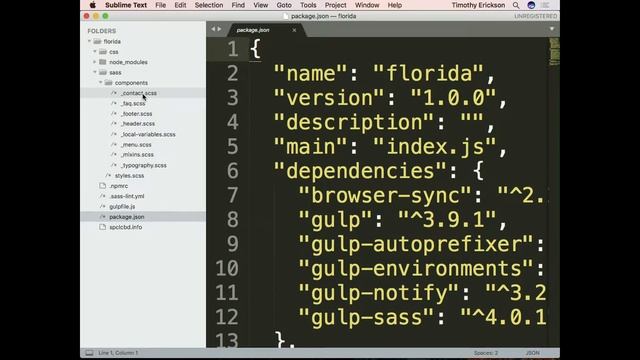
Task: Collapse the css folder arrow
Action: (x=95, y=52)
